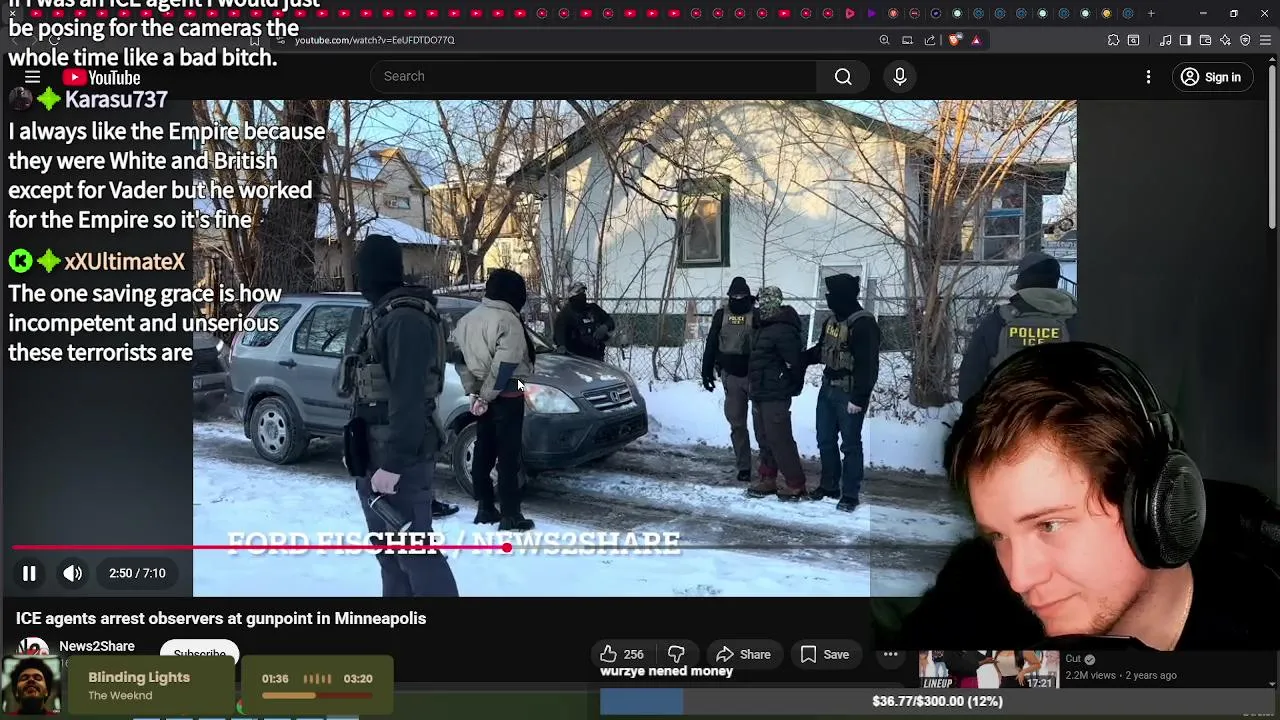Share the ICE agents video
Image resolution: width=1280 pixels, height=720 pixels.
click(x=743, y=654)
